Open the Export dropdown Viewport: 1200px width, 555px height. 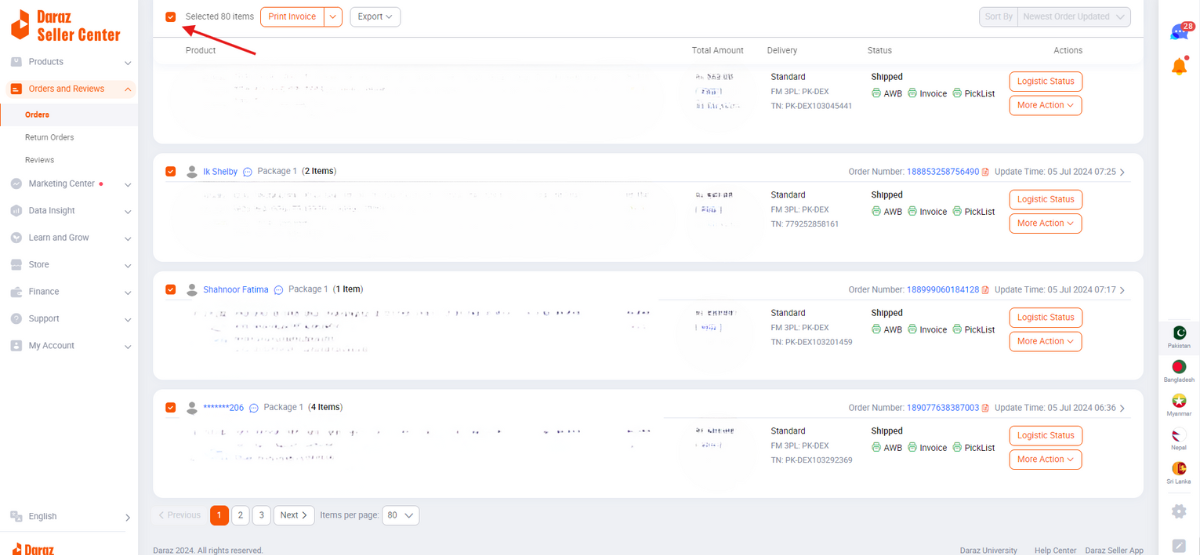pos(375,17)
